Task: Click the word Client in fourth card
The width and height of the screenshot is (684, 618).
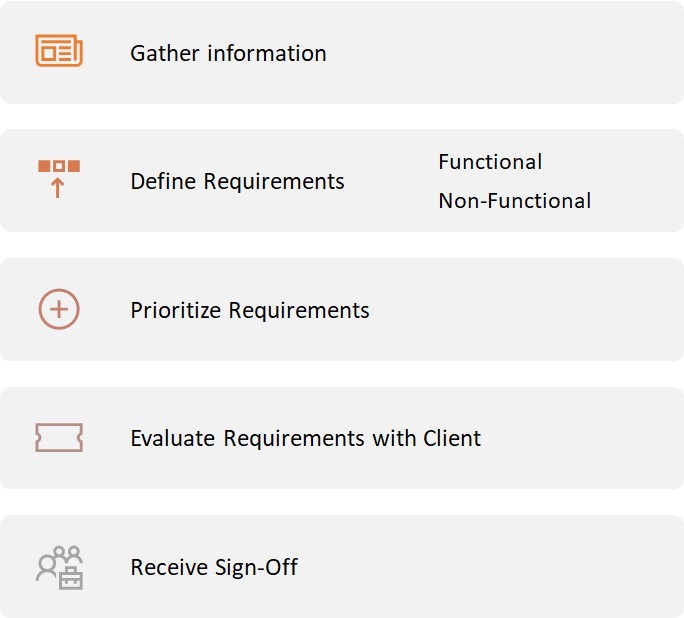Action: [452, 438]
